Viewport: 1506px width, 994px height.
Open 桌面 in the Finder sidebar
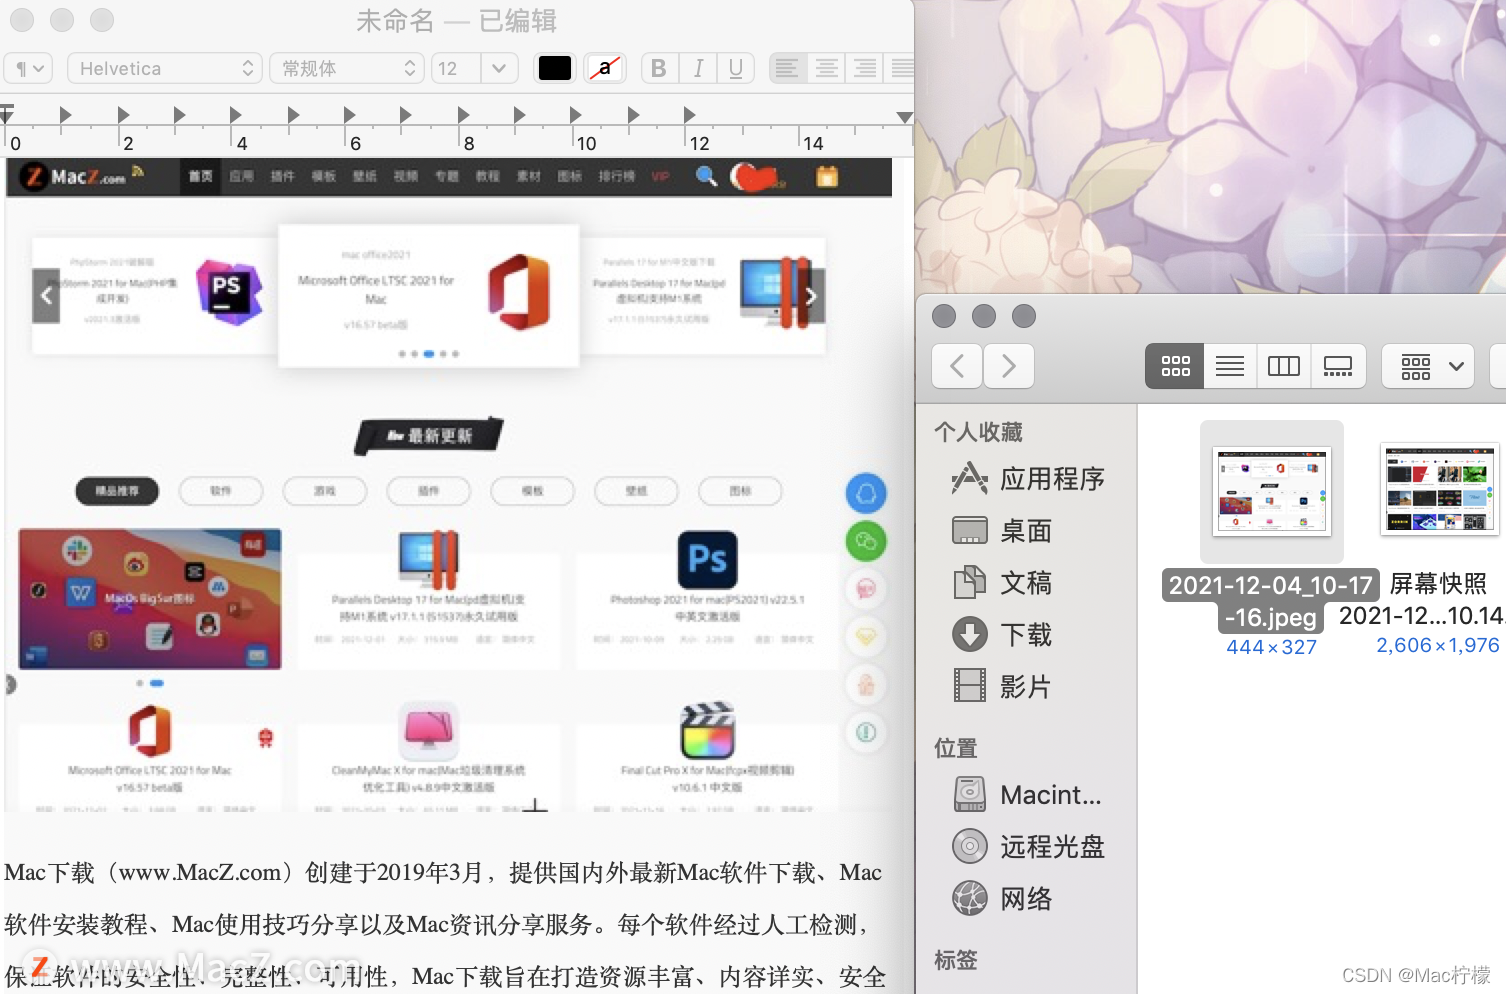[1002, 531]
